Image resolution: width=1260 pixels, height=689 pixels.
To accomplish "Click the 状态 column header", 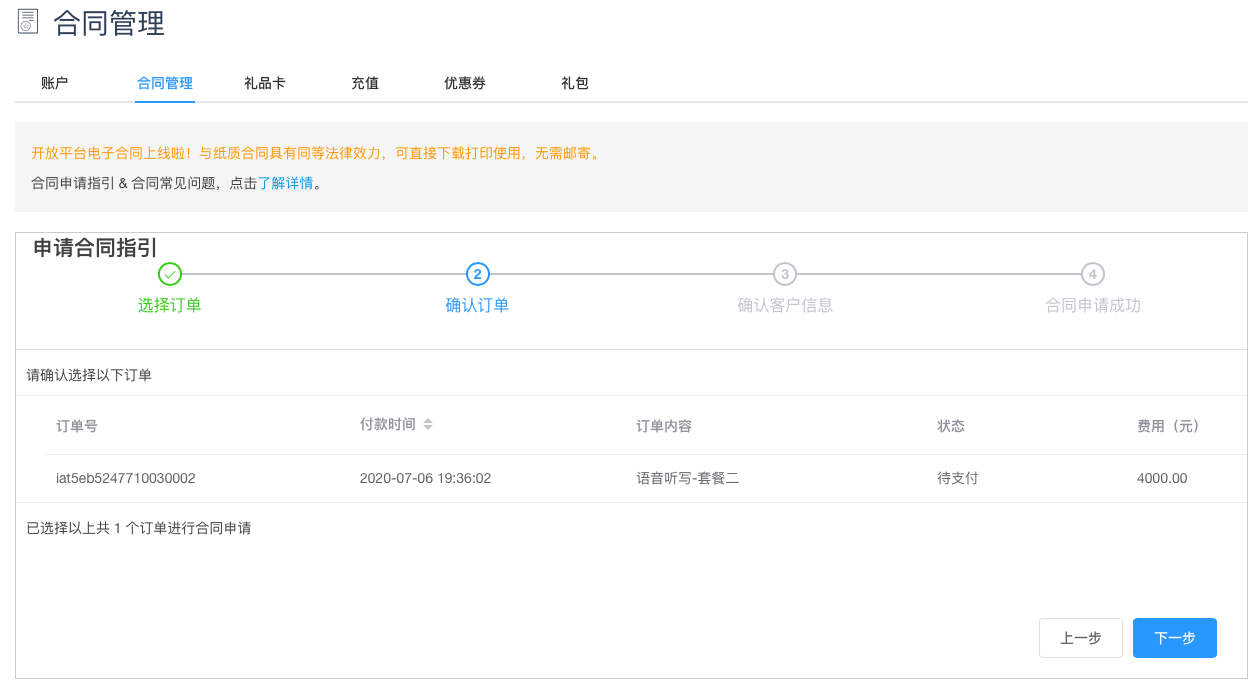I will [951, 426].
